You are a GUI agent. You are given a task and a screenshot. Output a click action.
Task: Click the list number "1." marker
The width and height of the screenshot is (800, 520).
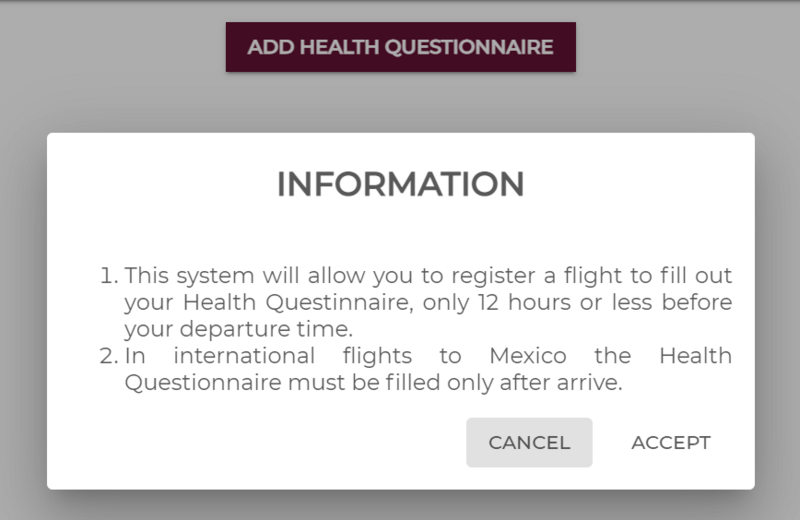[109, 275]
